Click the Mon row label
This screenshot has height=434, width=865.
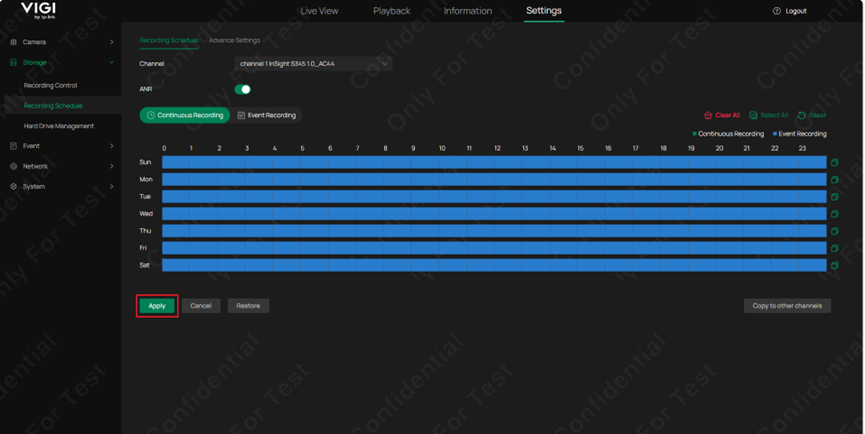point(146,179)
